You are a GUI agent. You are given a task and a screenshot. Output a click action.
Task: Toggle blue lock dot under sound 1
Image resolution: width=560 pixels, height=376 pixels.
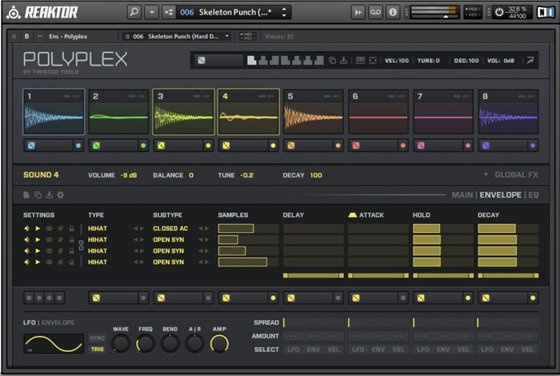click(x=78, y=146)
